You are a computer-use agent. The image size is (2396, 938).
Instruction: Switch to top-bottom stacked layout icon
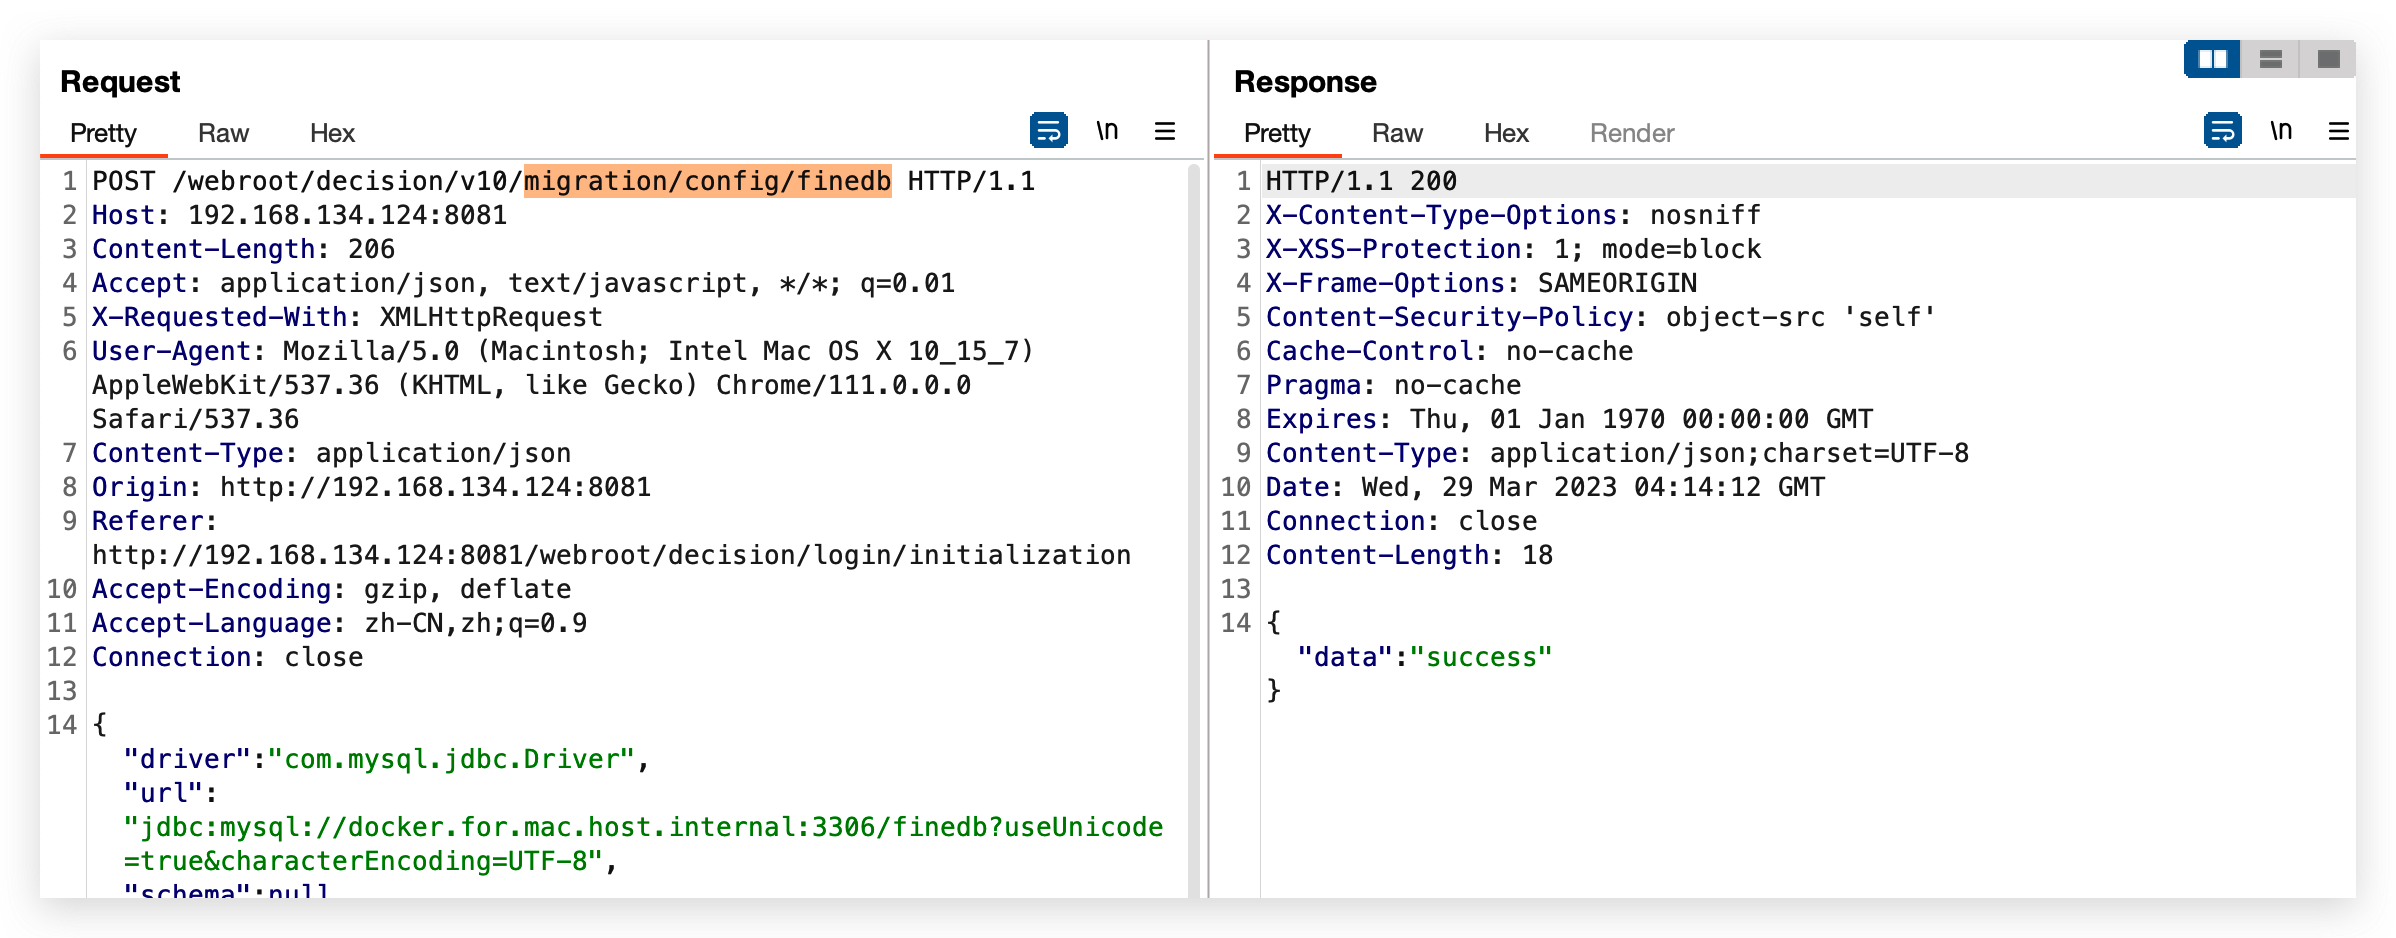(x=2271, y=60)
